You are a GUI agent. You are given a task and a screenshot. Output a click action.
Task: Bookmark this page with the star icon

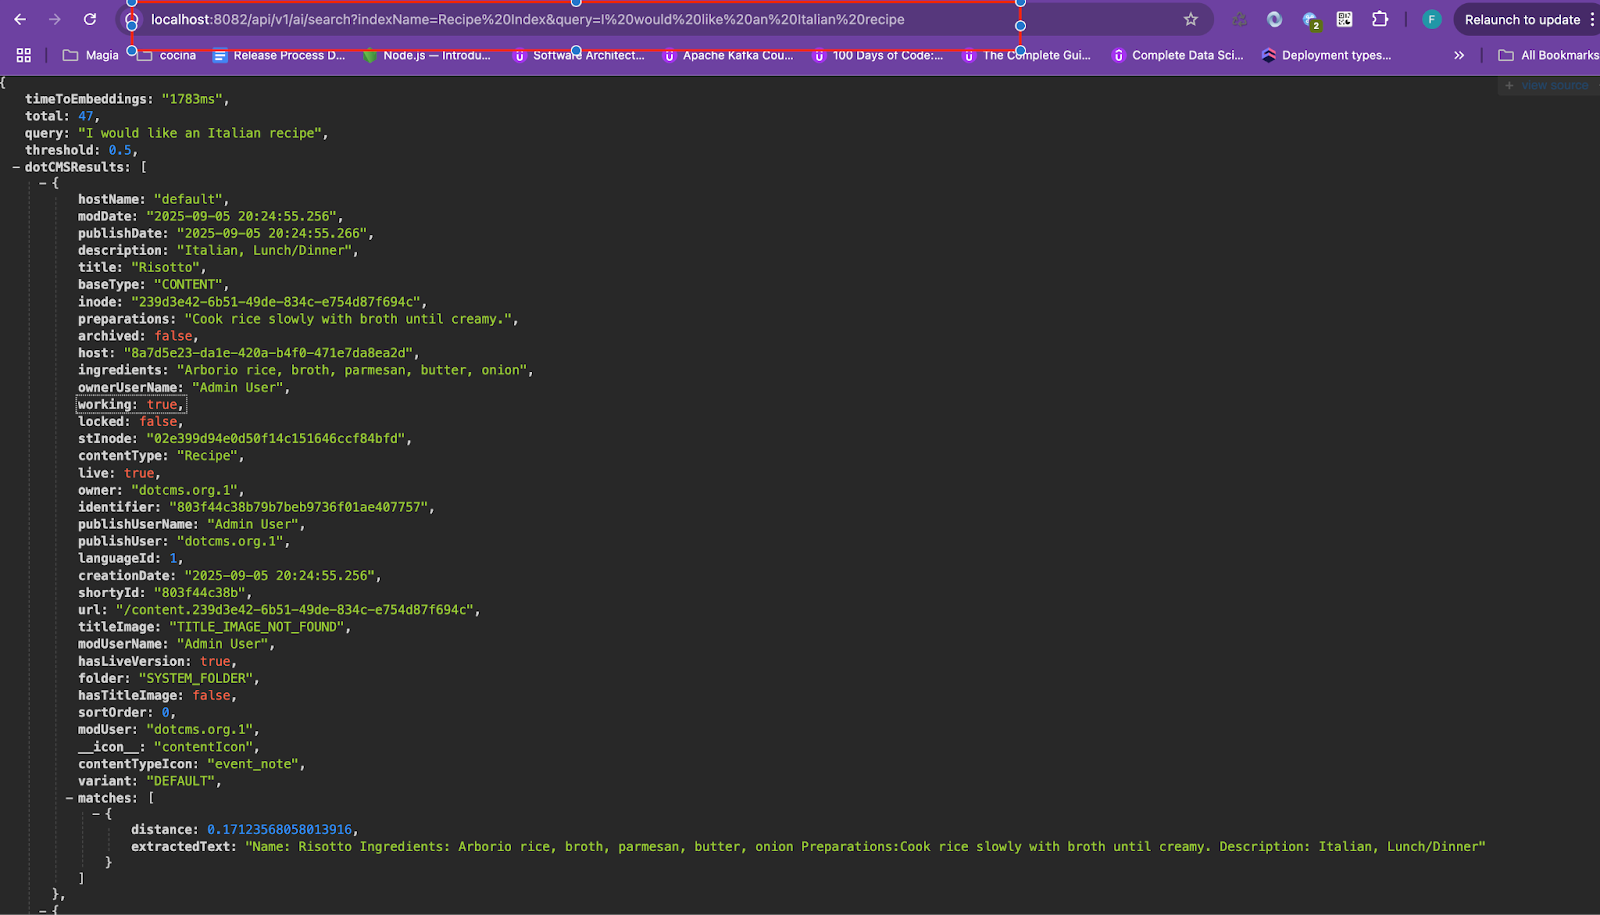[x=1190, y=19]
